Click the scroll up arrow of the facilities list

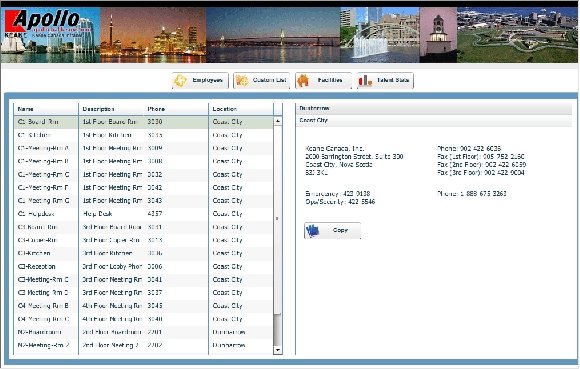tap(278, 121)
